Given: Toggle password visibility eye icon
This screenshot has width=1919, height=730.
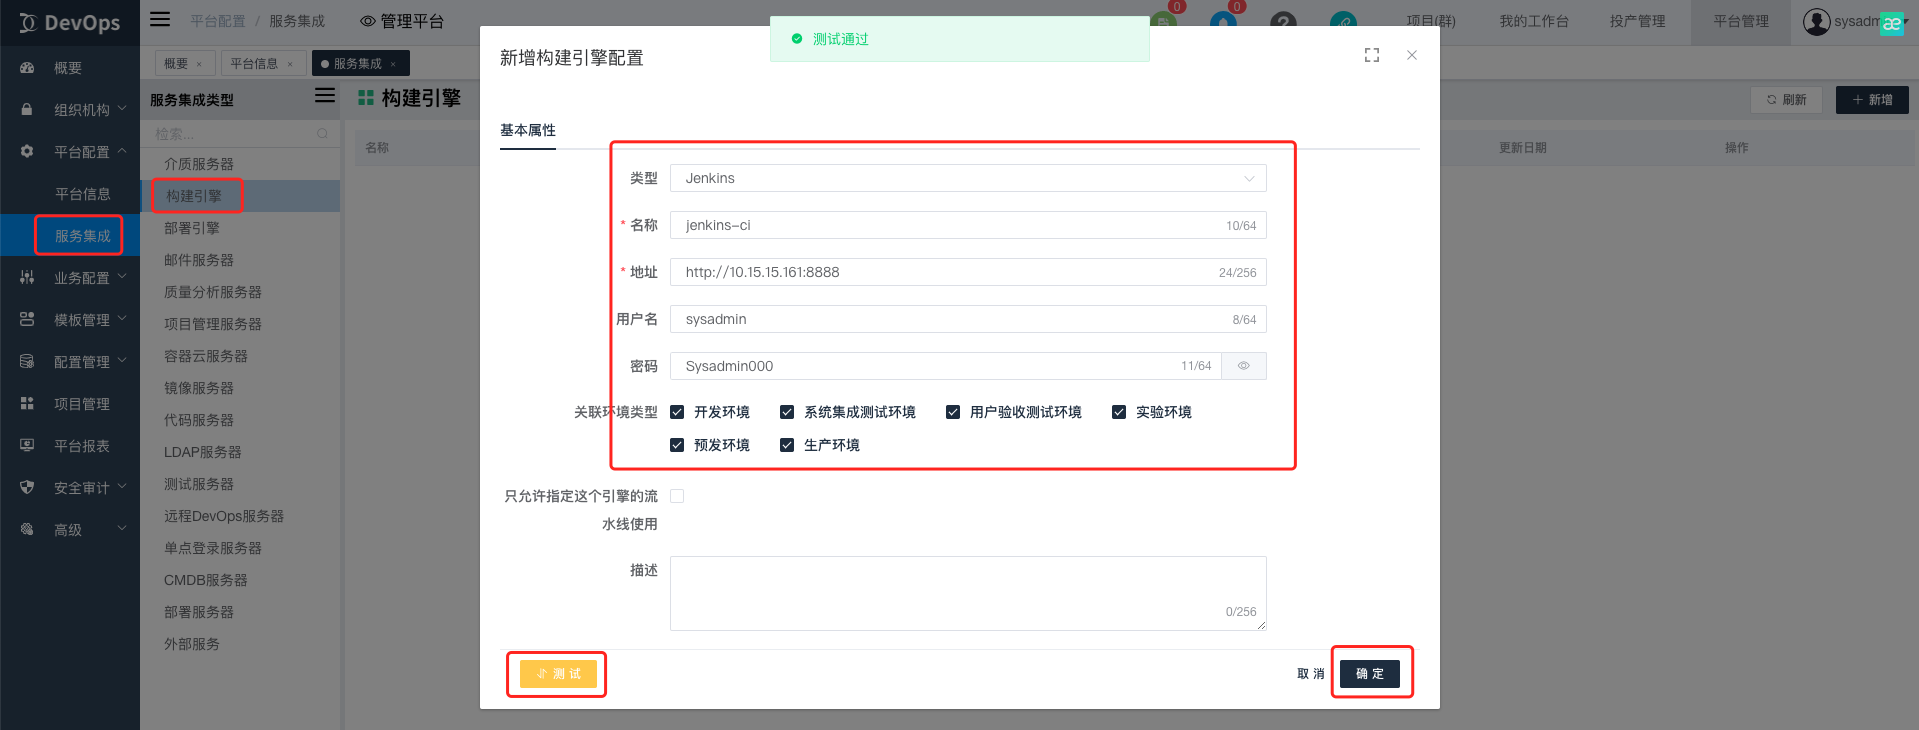Looking at the screenshot, I should [x=1243, y=366].
